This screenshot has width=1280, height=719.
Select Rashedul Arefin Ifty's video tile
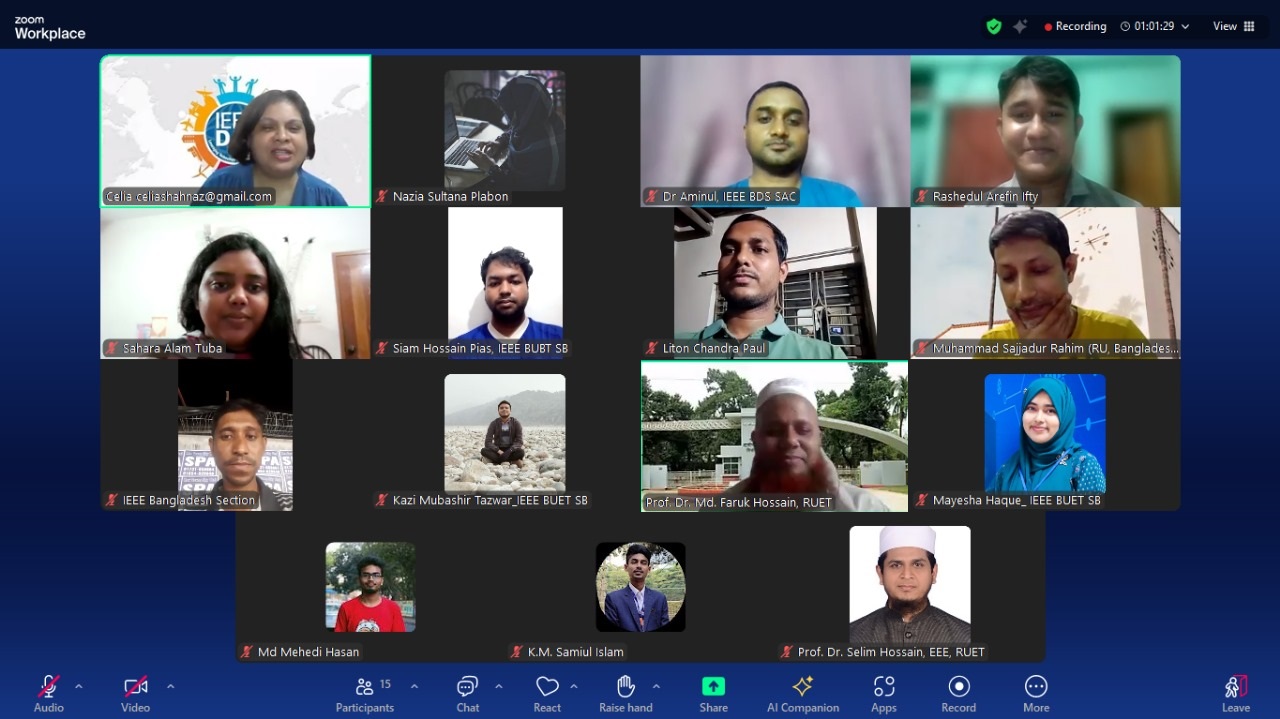[1045, 131]
